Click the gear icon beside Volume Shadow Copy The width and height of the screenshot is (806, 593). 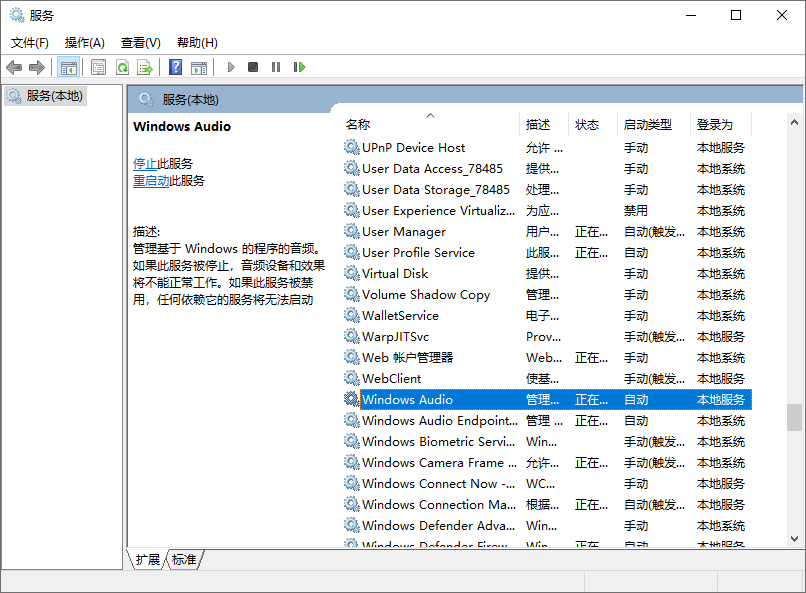coord(352,294)
